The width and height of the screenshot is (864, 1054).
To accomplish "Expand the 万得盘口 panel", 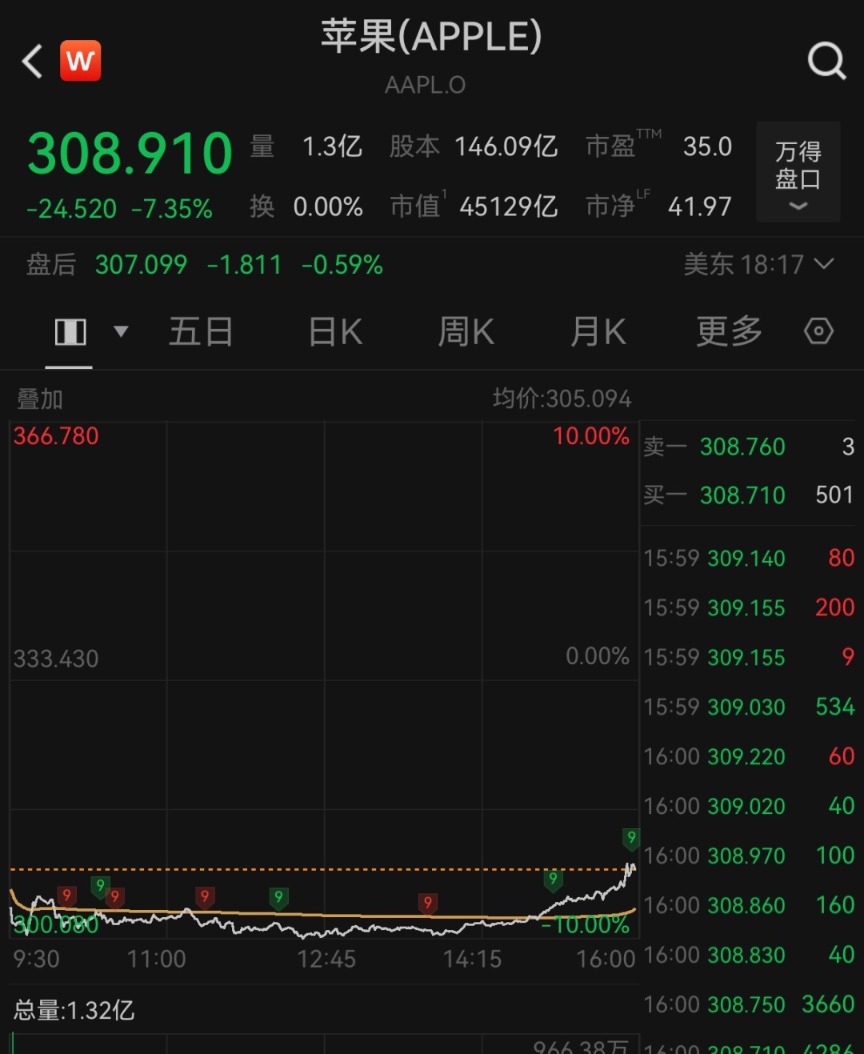I will tap(798, 172).
